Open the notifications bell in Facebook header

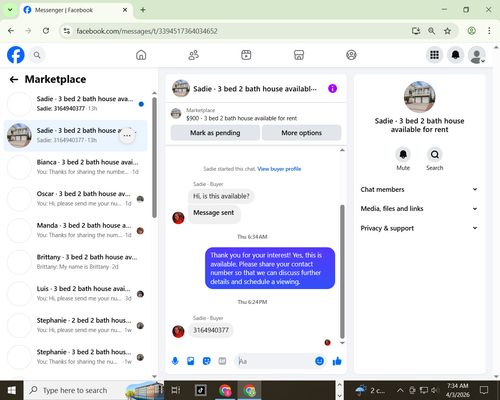(x=456, y=55)
